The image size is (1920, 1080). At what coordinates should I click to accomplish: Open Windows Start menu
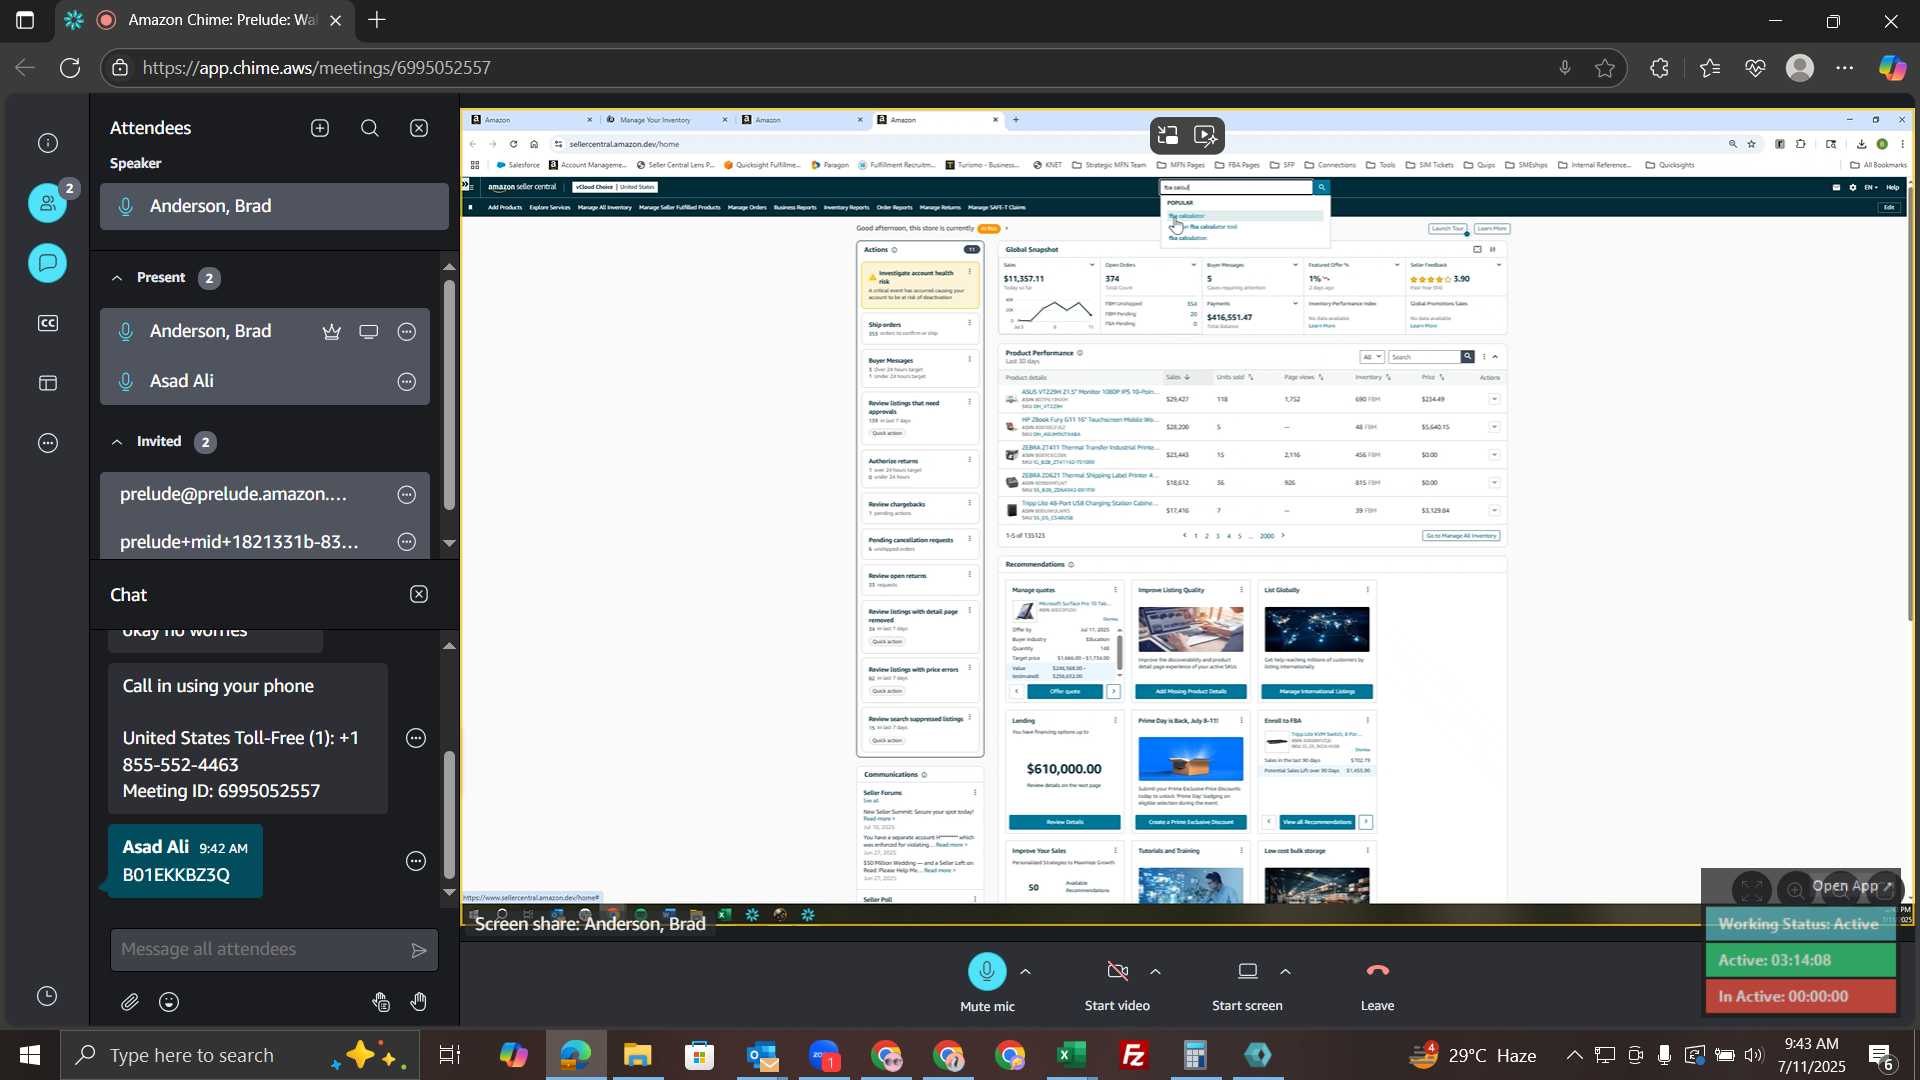(29, 1055)
